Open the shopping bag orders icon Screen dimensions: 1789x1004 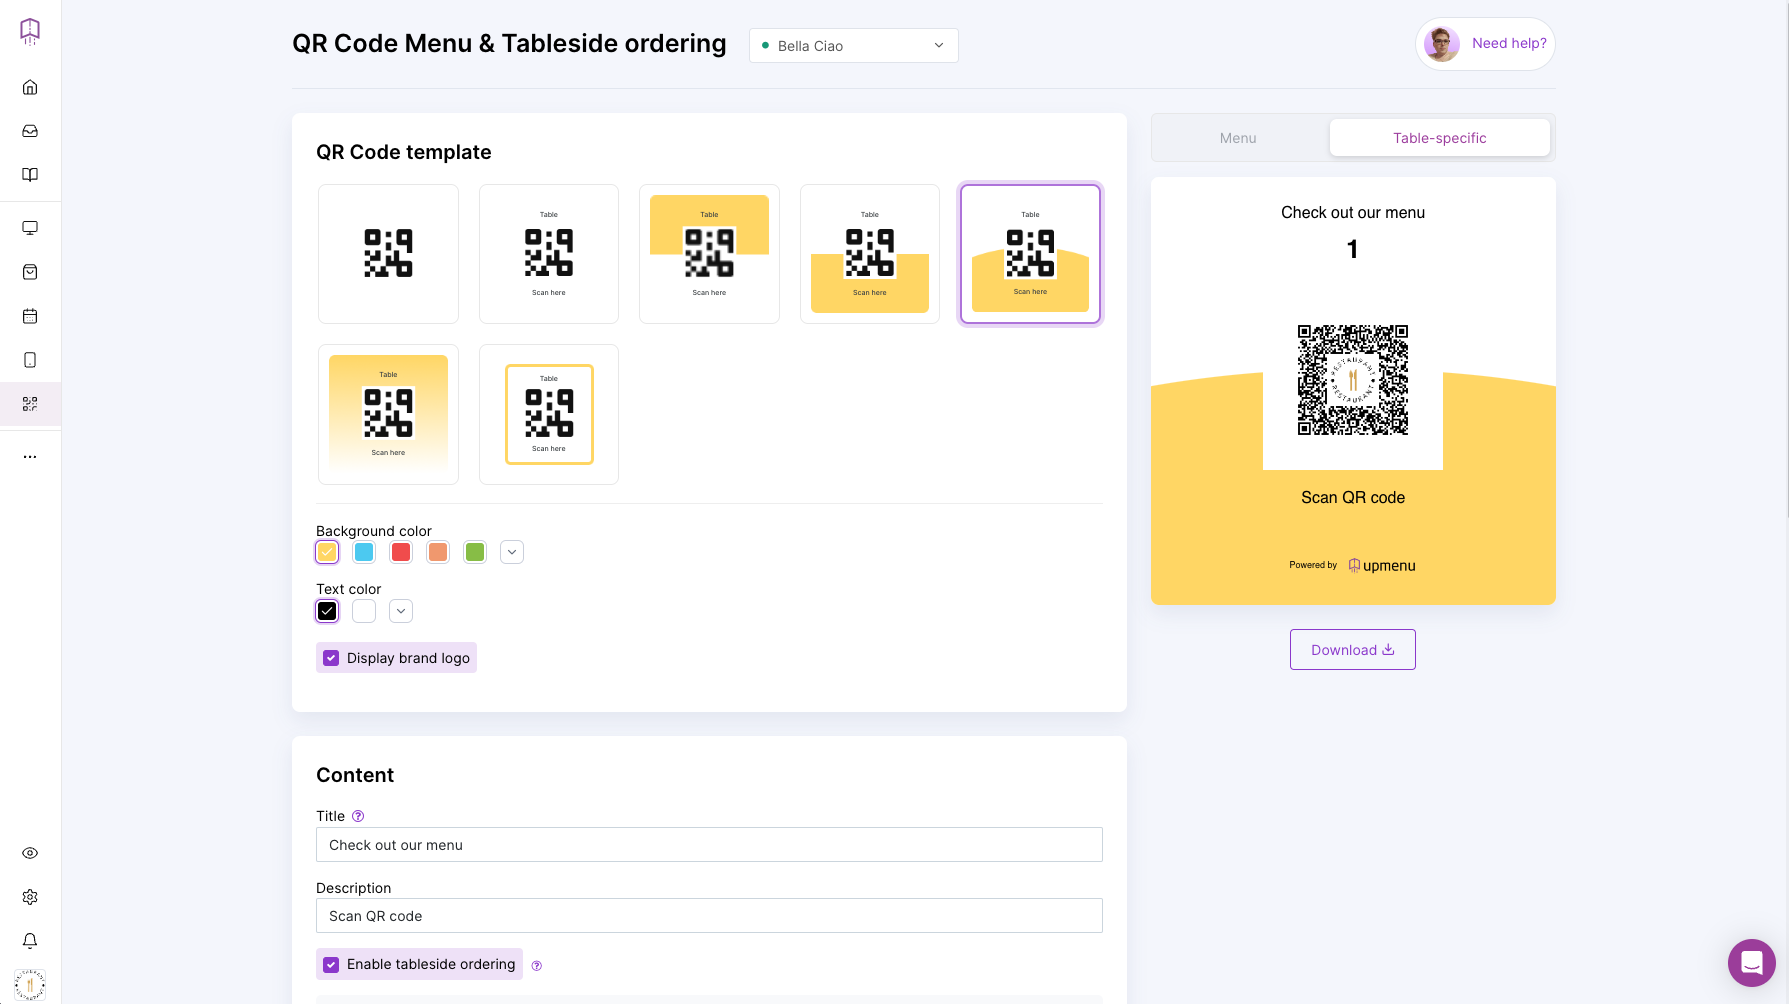pos(30,272)
